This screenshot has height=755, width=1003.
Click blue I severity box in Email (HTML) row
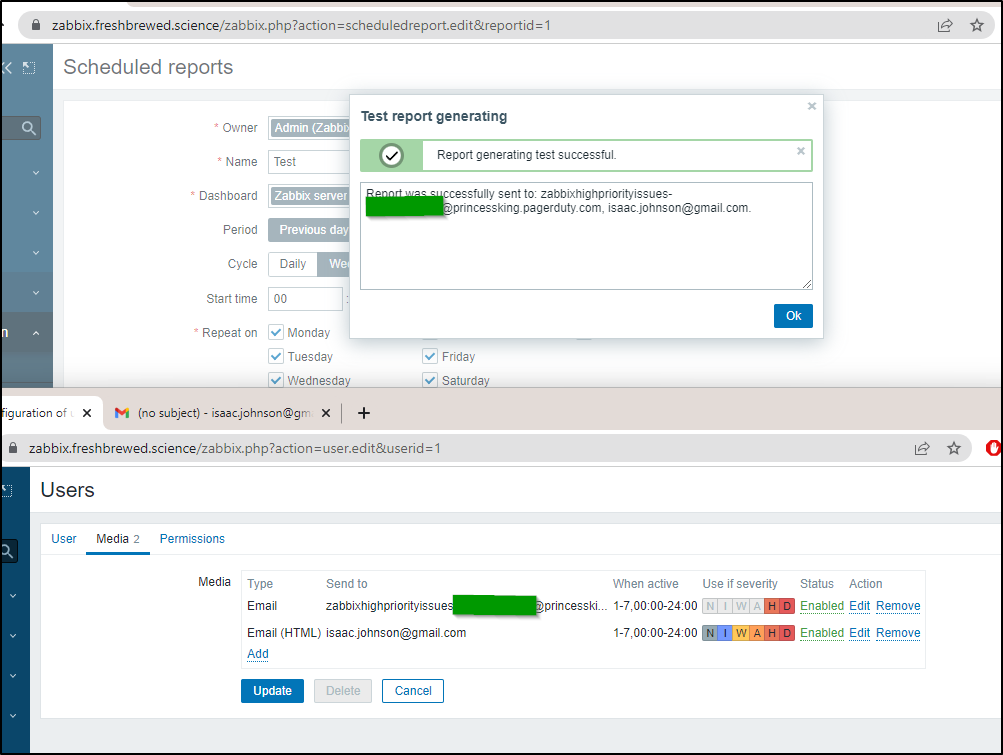(725, 633)
